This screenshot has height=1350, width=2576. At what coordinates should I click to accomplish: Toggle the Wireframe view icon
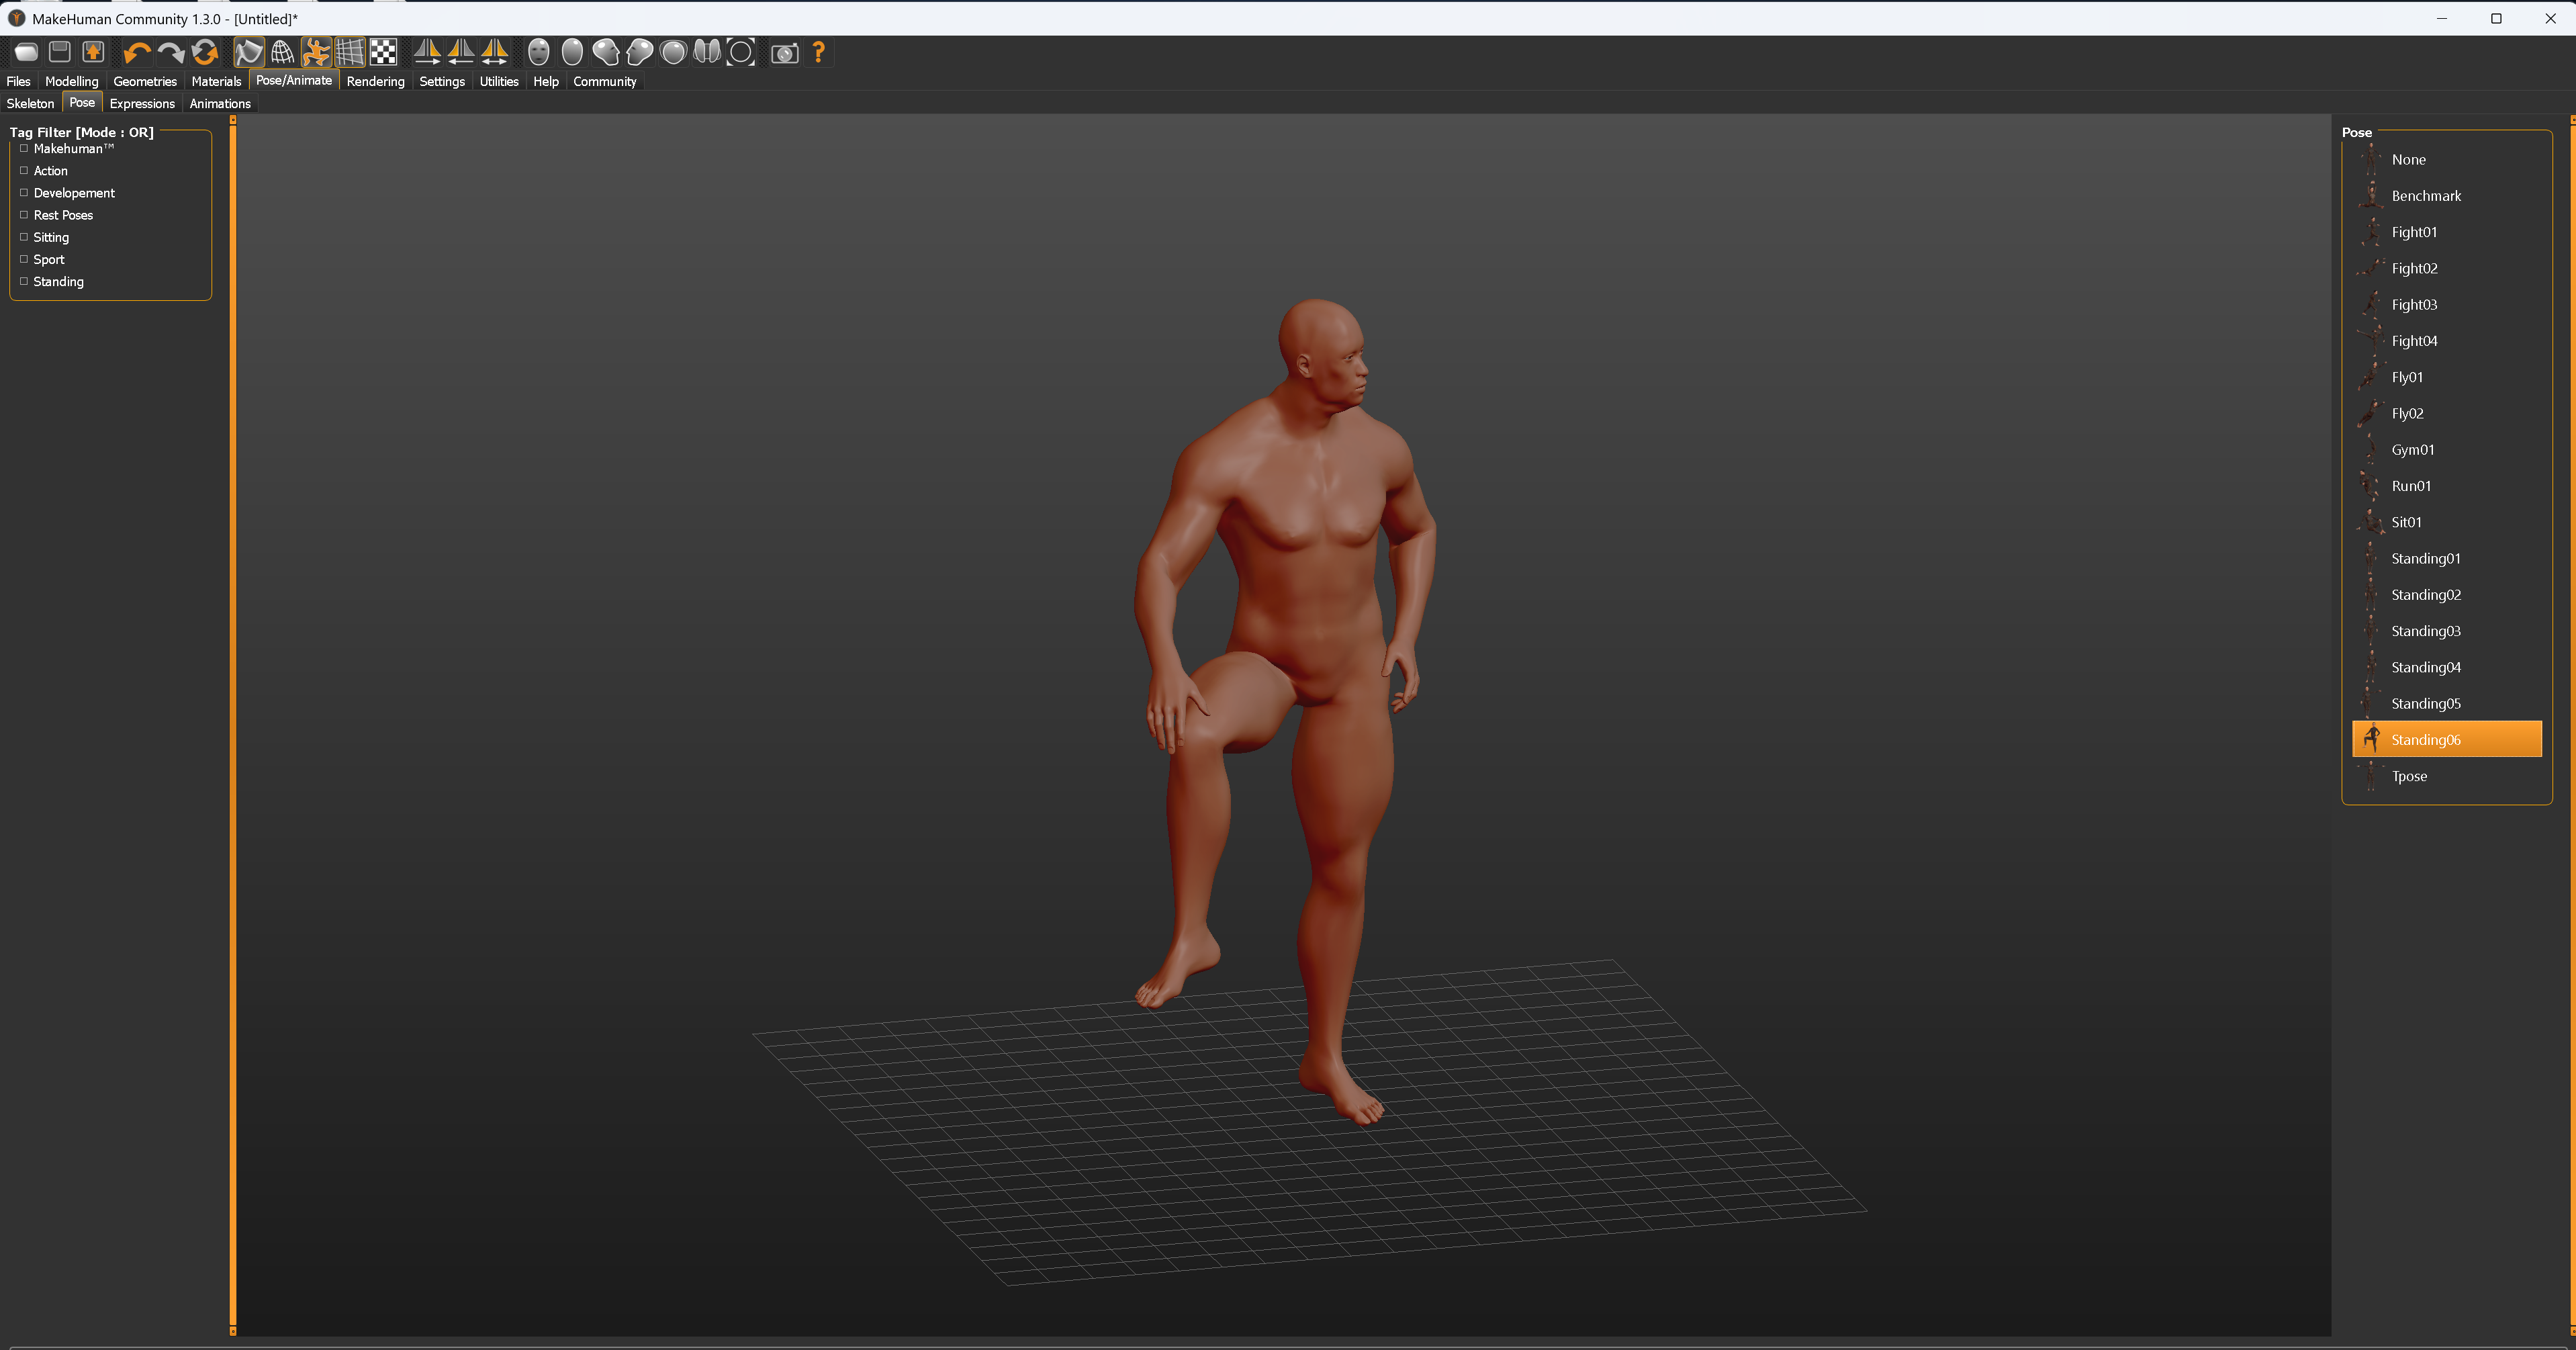point(283,52)
